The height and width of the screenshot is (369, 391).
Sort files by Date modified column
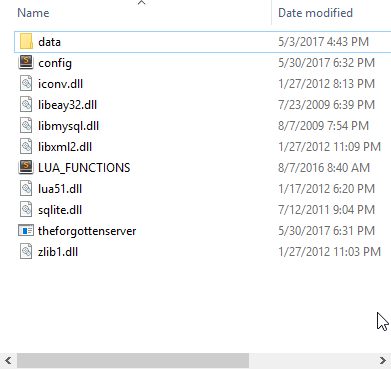tap(315, 13)
